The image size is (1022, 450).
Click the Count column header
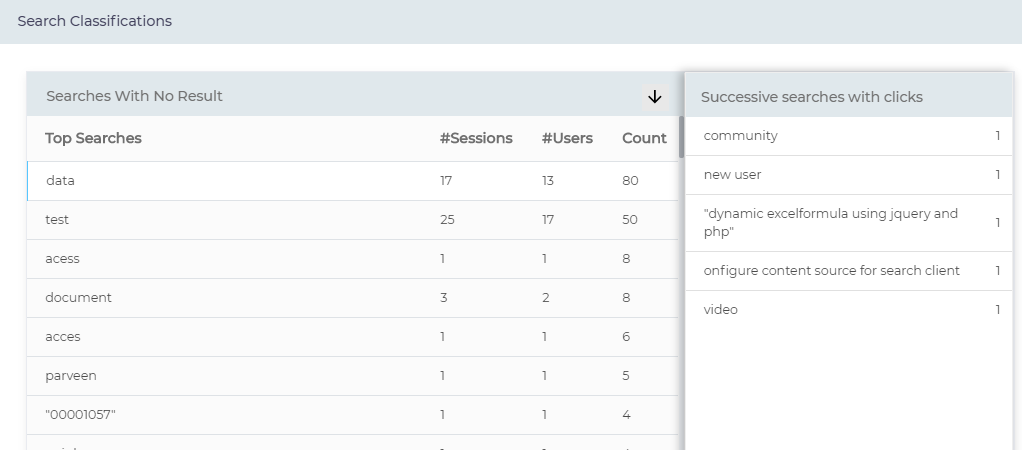644,138
